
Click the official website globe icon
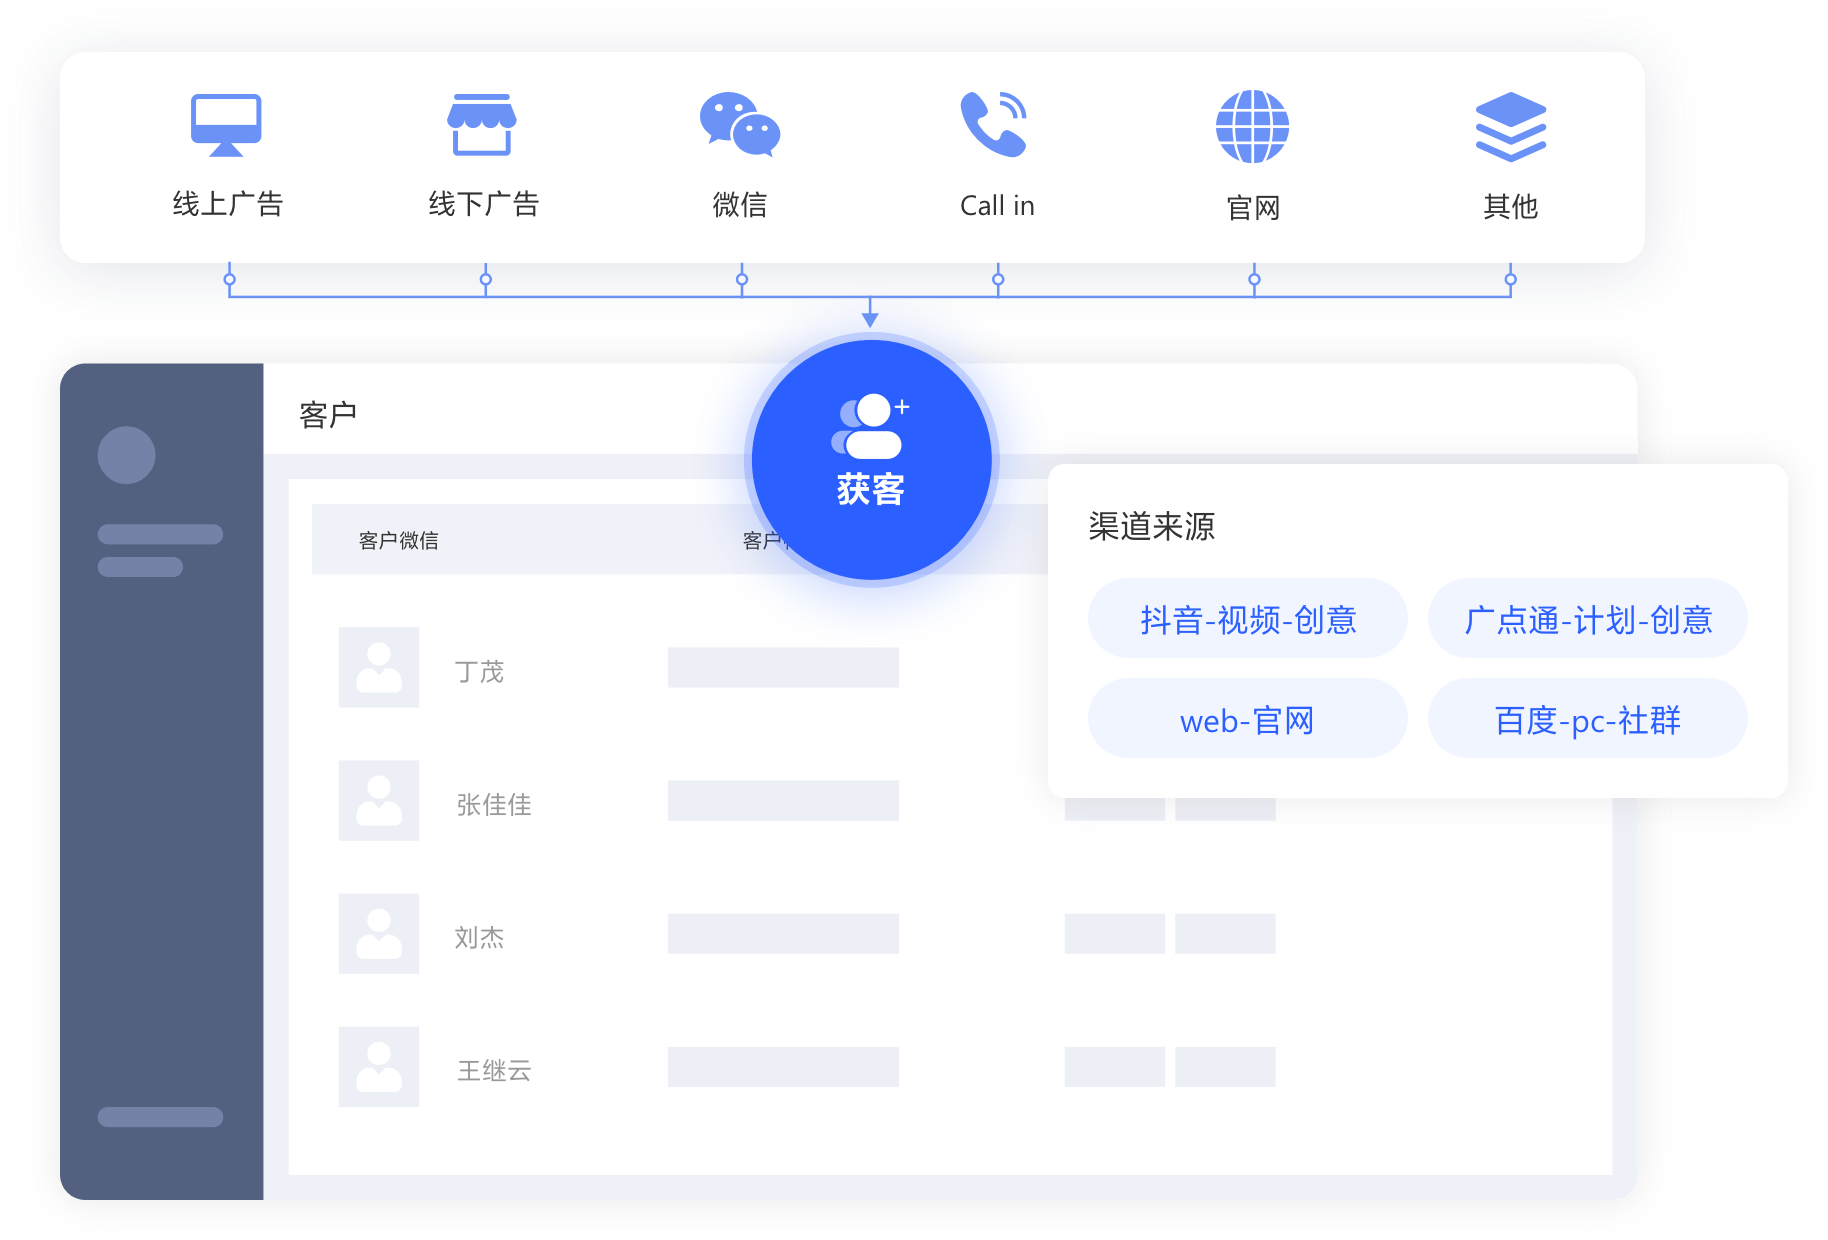[x=1252, y=126]
